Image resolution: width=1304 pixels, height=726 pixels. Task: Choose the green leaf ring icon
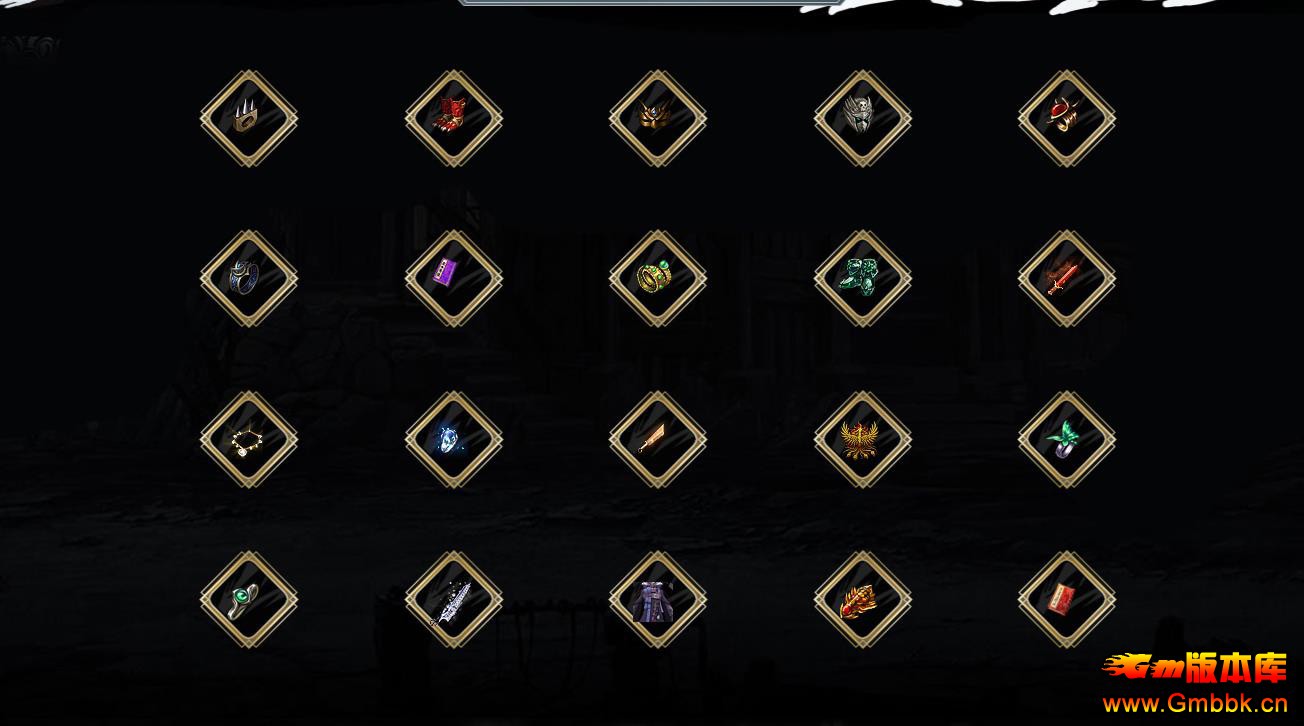[1067, 439]
